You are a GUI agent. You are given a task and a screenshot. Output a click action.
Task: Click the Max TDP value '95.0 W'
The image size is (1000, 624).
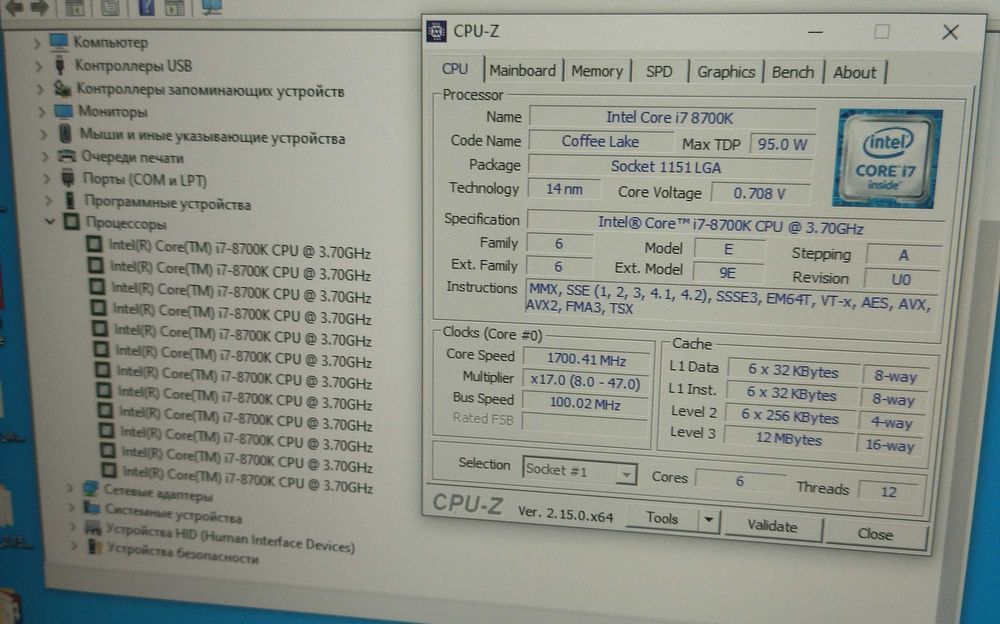pos(782,144)
